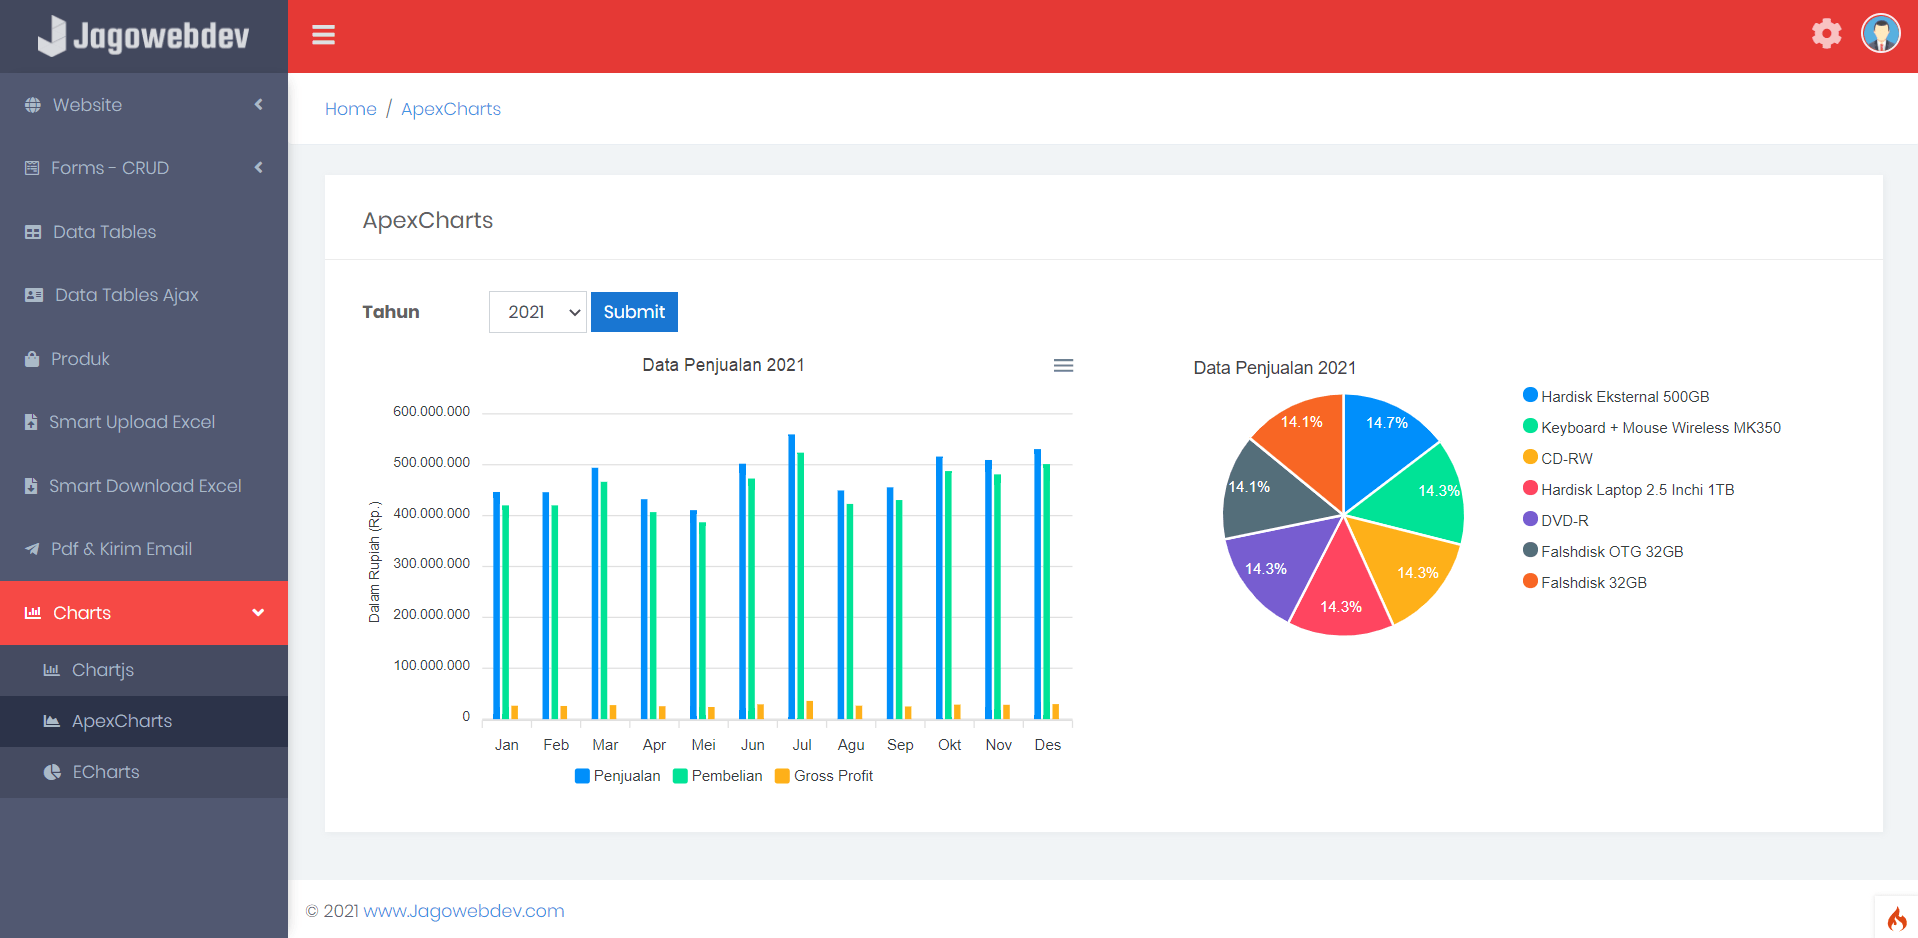1918x938 pixels.
Task: Select the Data Tables sidebar icon
Action: tap(32, 231)
